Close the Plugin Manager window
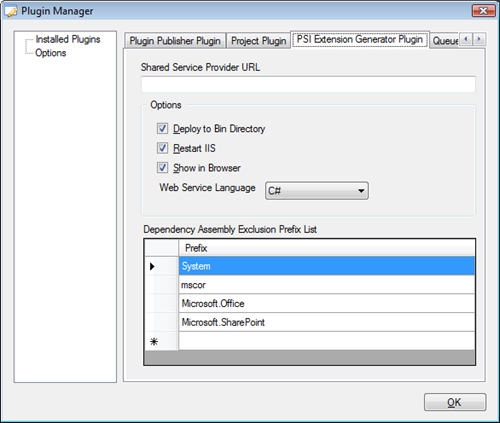Screen dimensions: 500x423 pyautogui.click(x=483, y=11)
